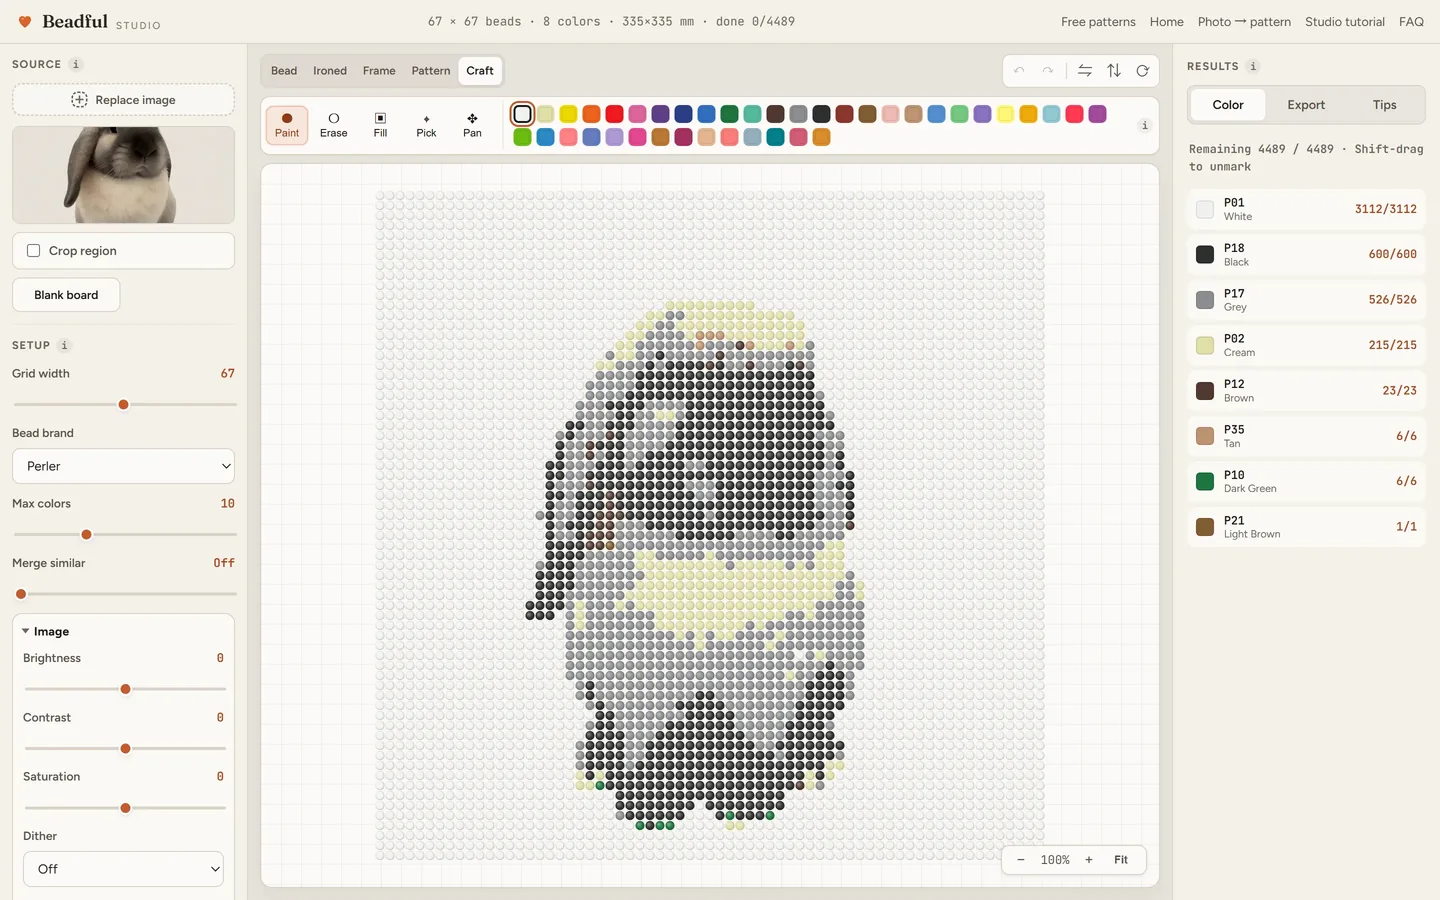Image resolution: width=1440 pixels, height=900 pixels.
Task: Click the Beadful heart logo
Action: pyautogui.click(x=25, y=21)
